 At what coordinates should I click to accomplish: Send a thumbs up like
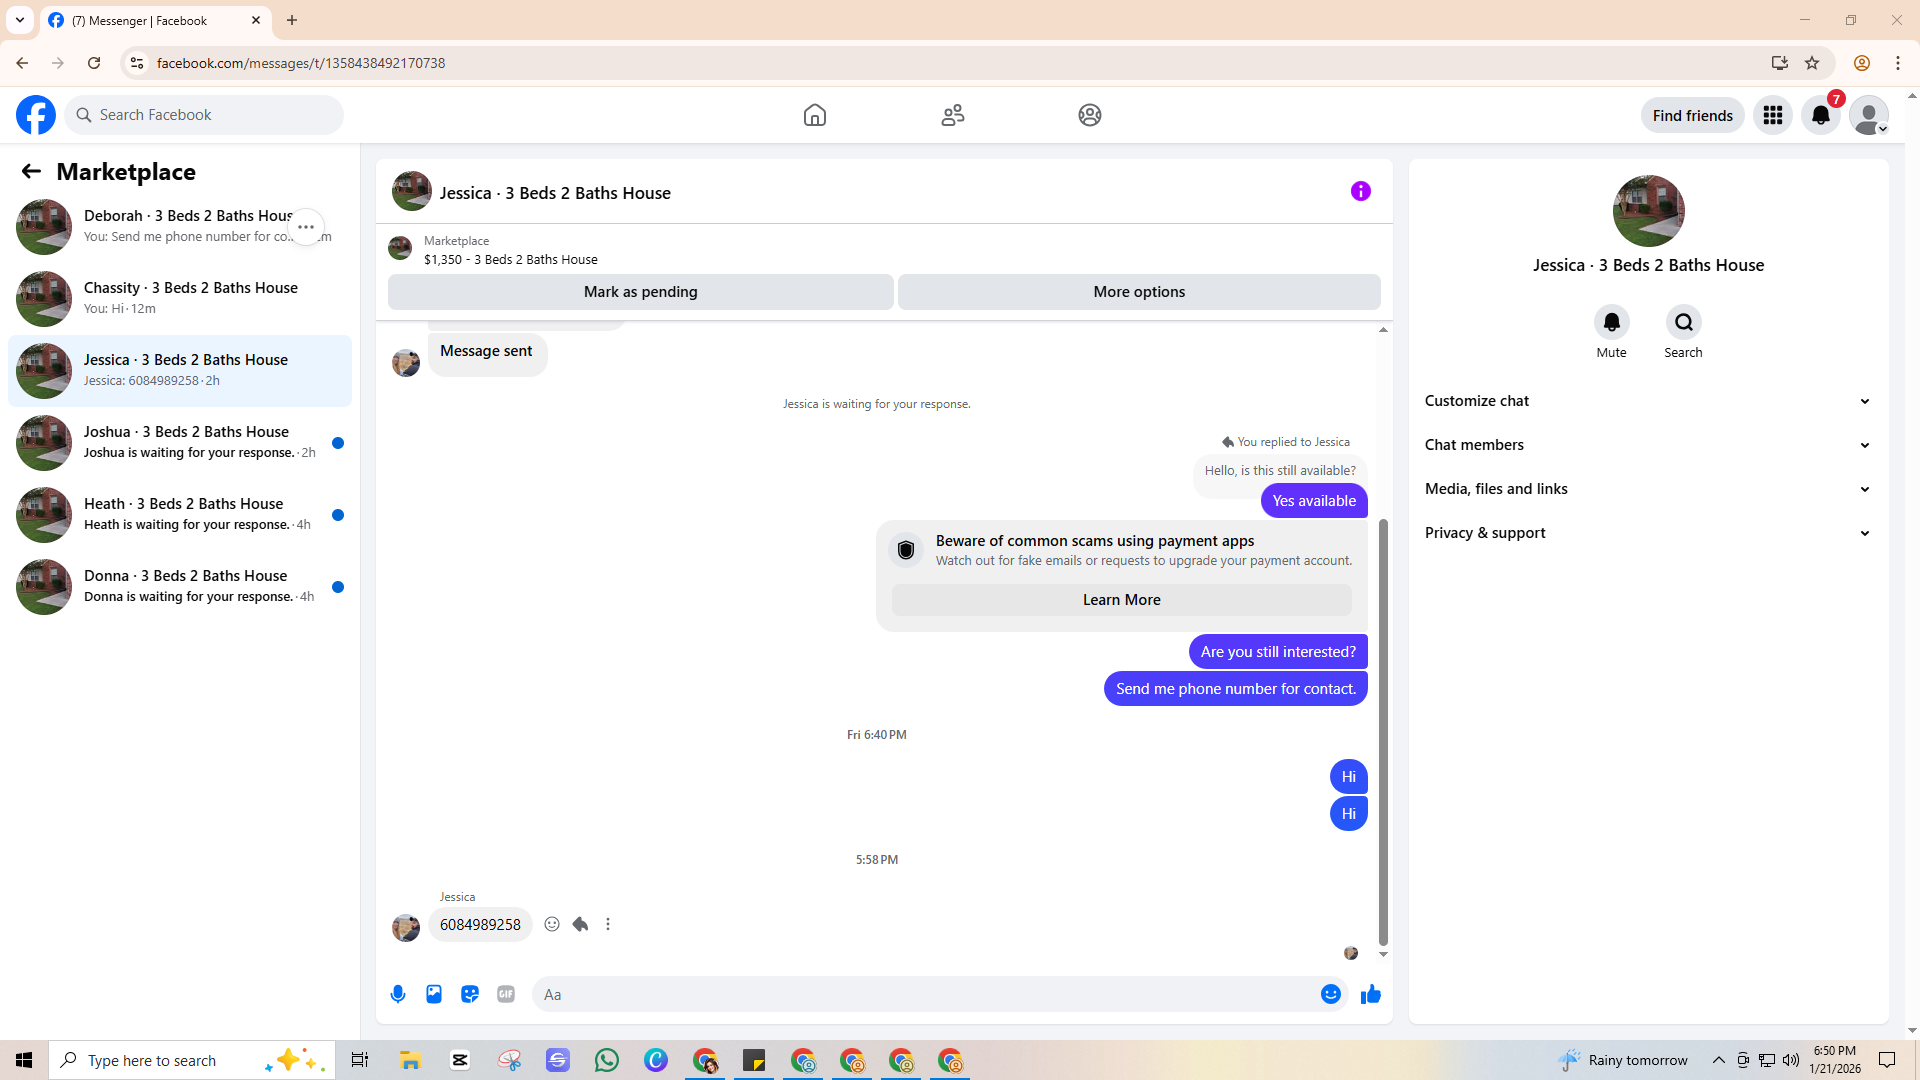tap(1371, 994)
